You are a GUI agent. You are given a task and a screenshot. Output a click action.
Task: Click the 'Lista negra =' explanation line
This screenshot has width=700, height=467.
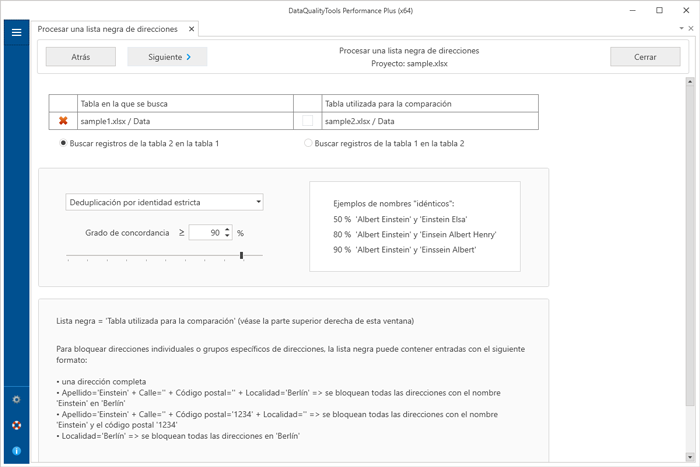(235, 321)
